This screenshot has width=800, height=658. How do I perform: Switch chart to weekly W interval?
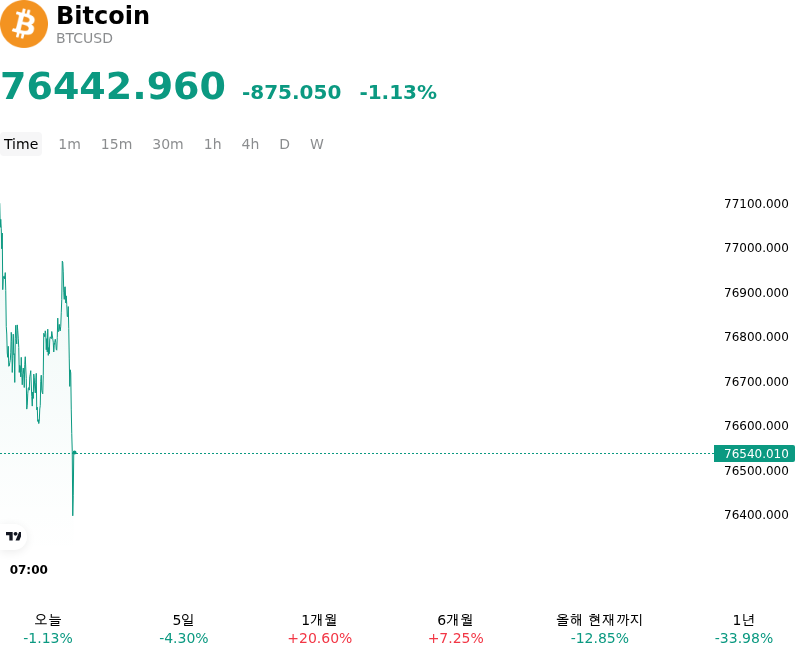(x=316, y=144)
